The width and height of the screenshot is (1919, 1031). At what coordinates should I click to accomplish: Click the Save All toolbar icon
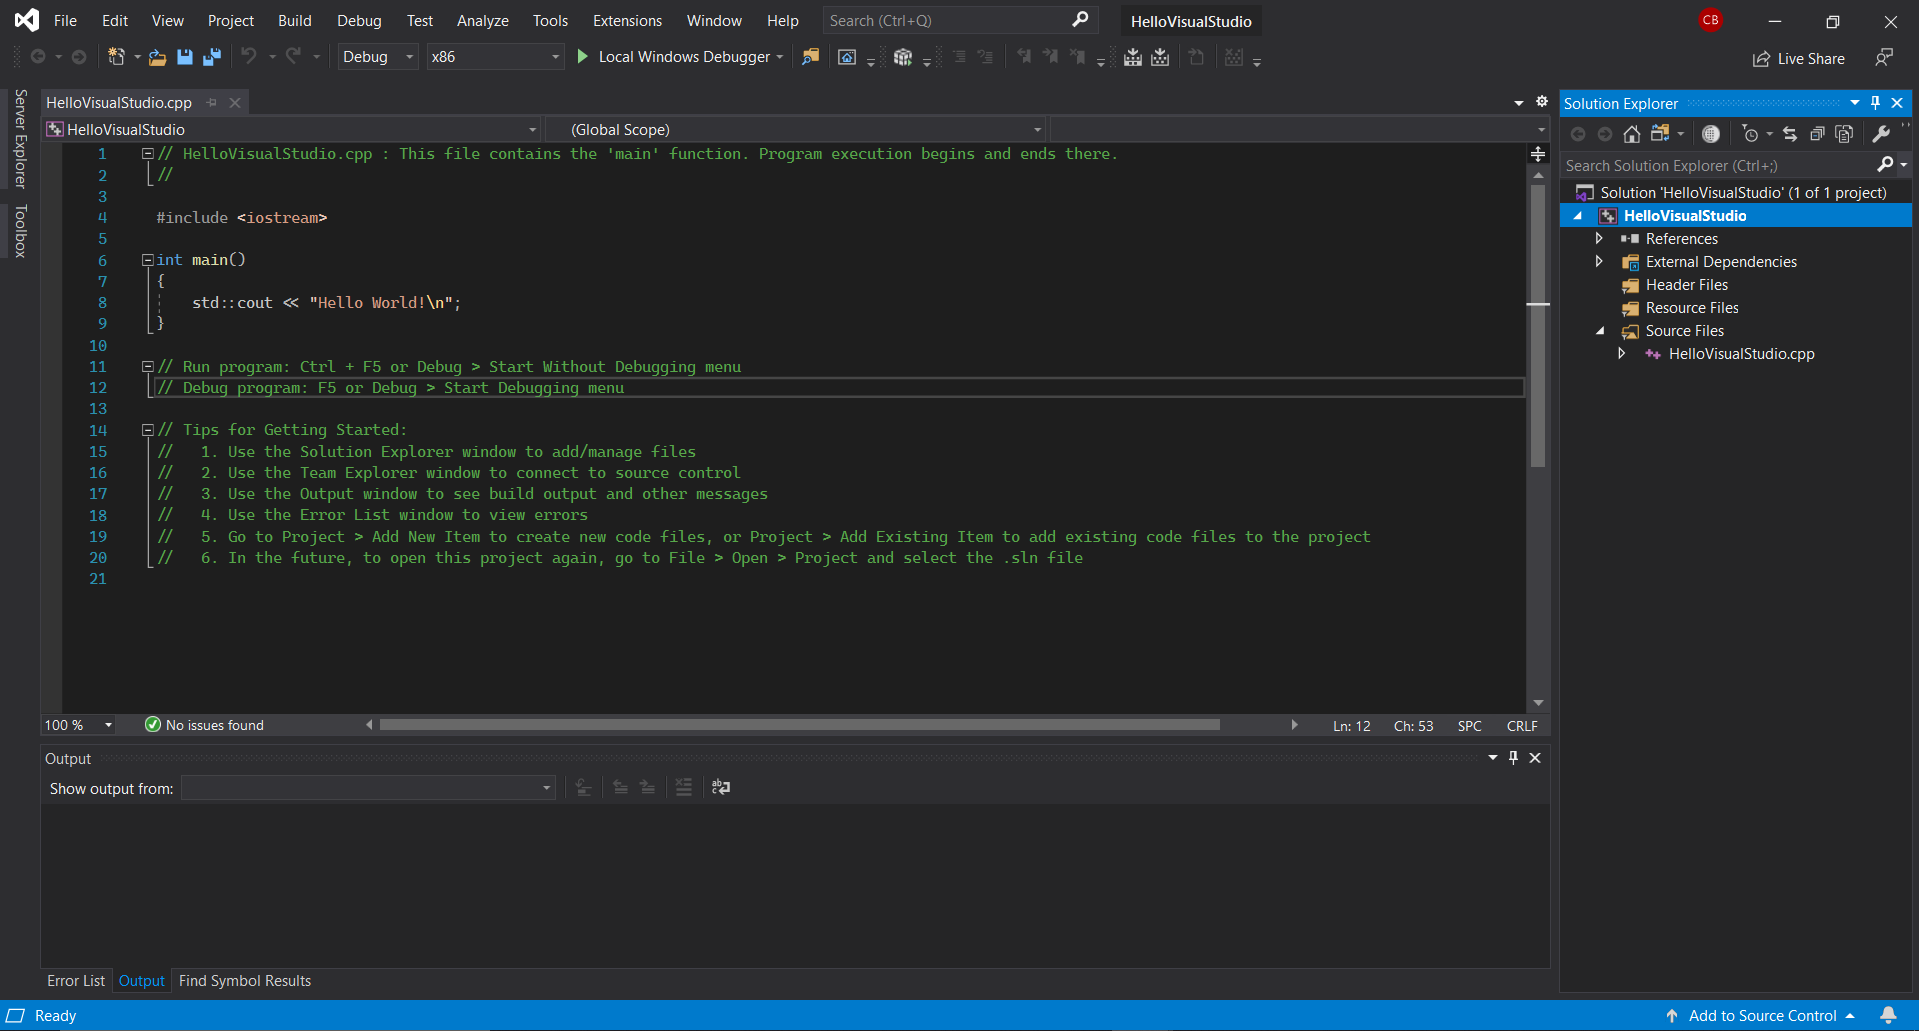pyautogui.click(x=211, y=57)
